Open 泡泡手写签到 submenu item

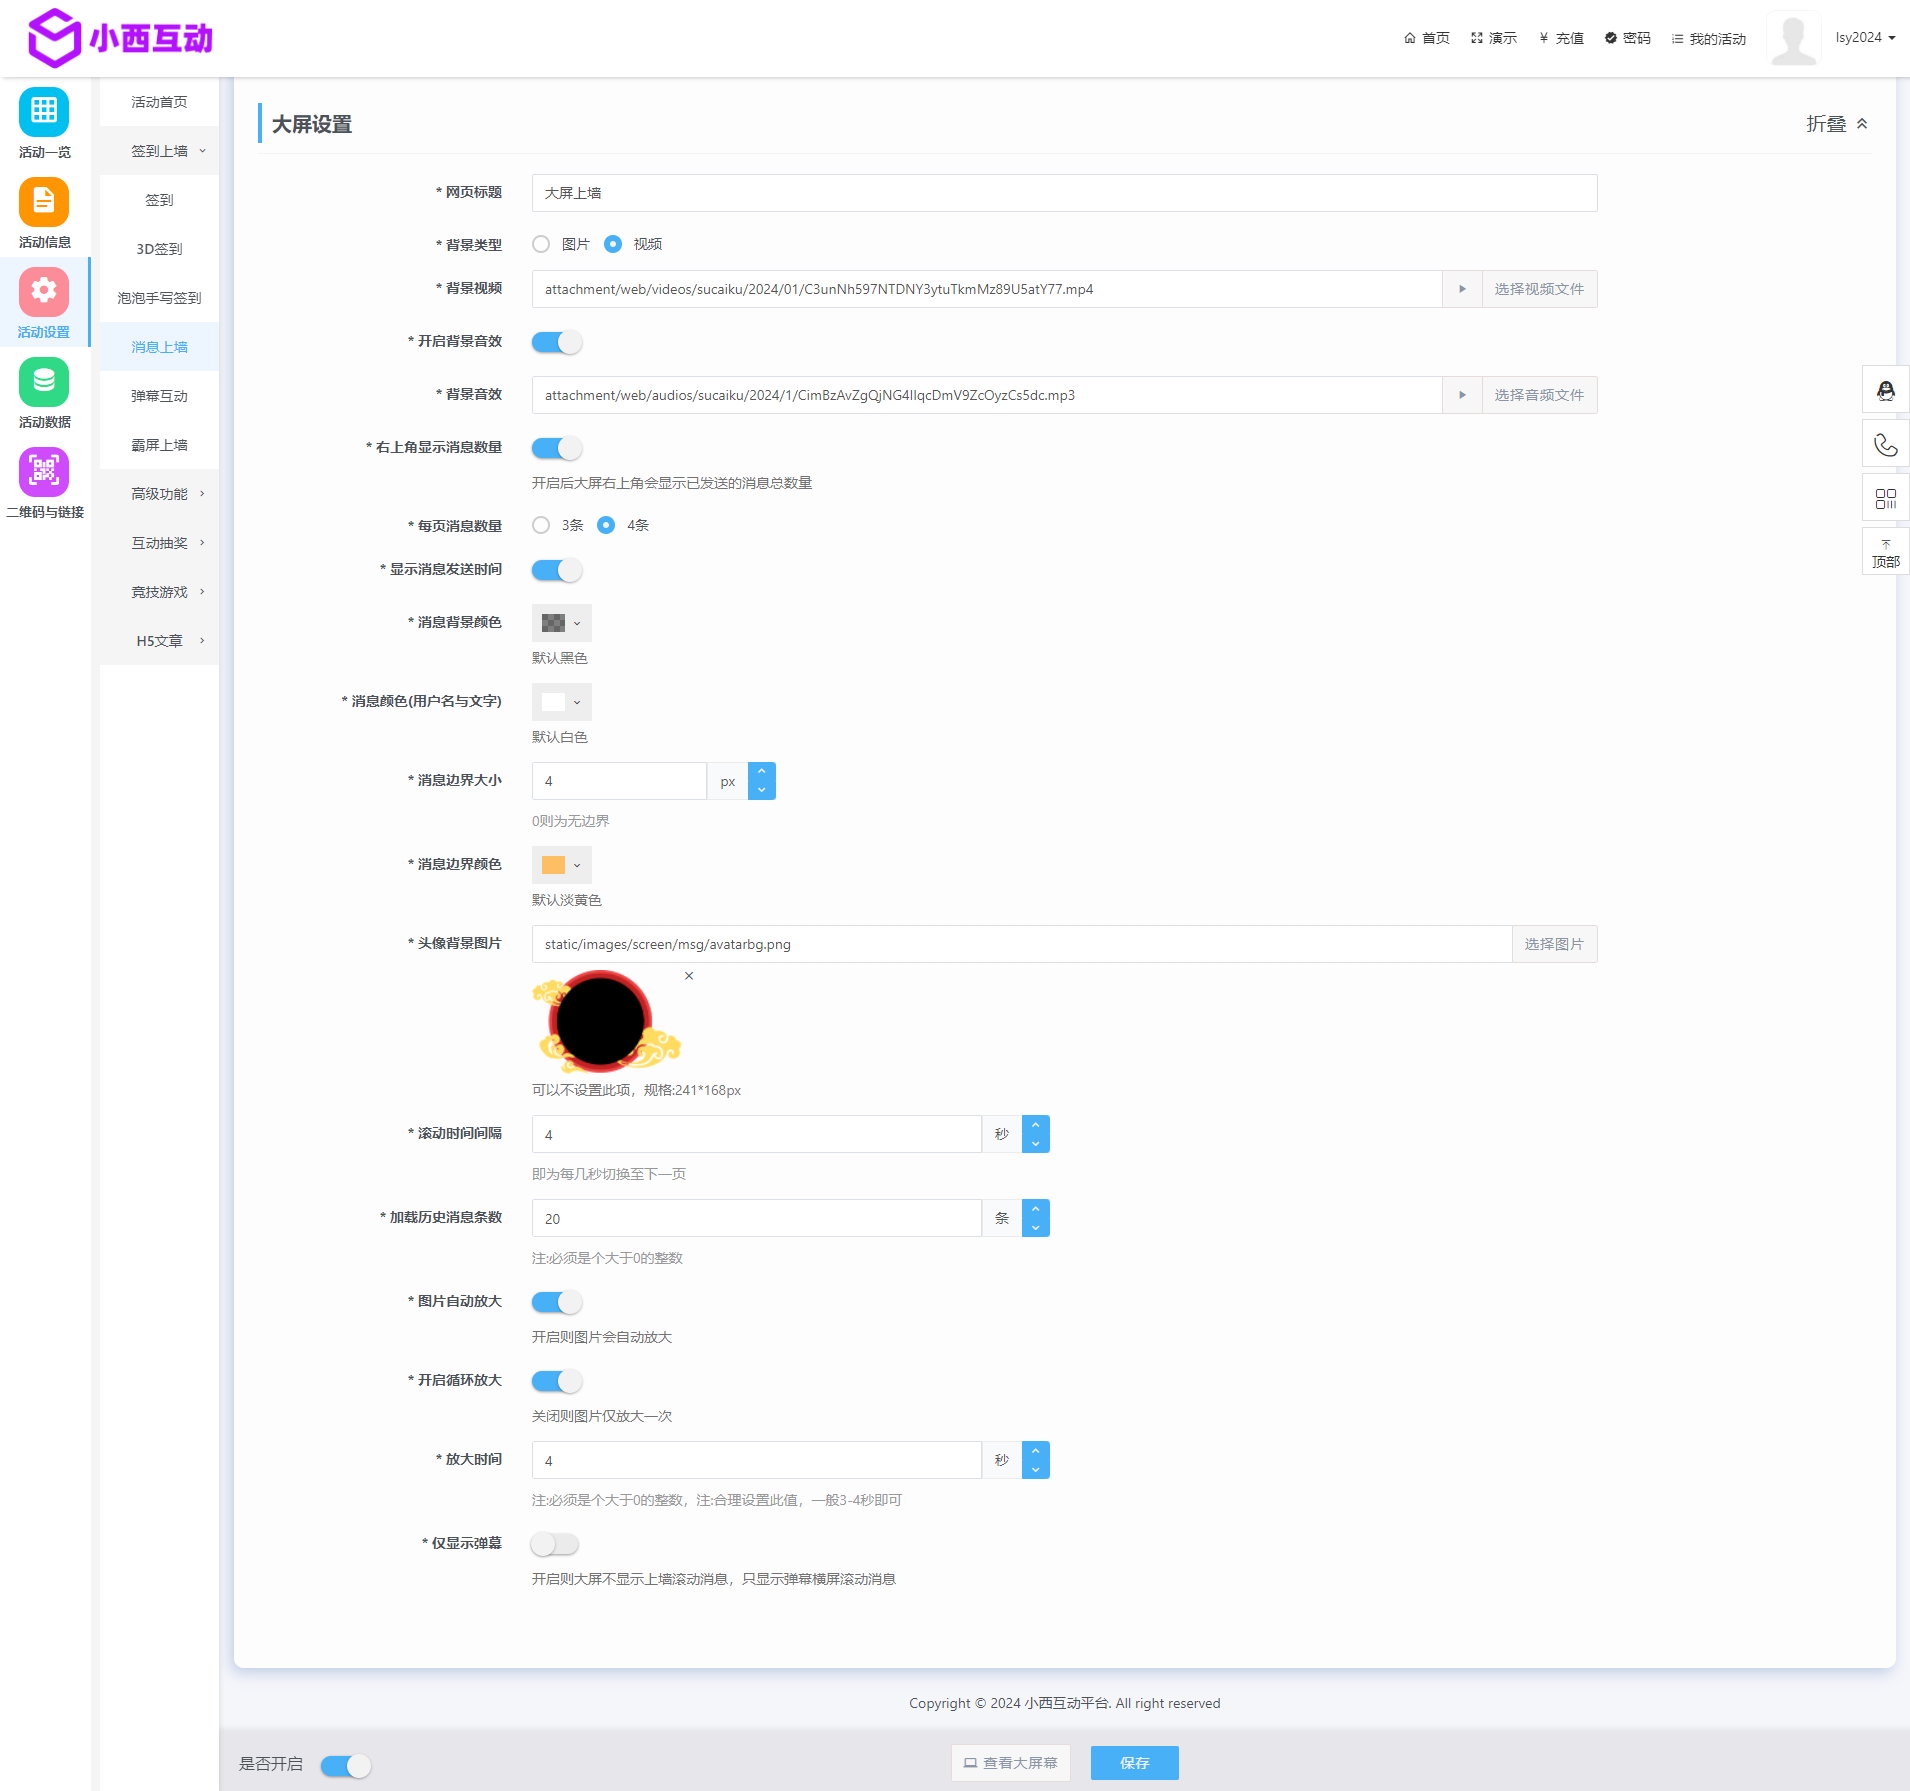coord(160,298)
